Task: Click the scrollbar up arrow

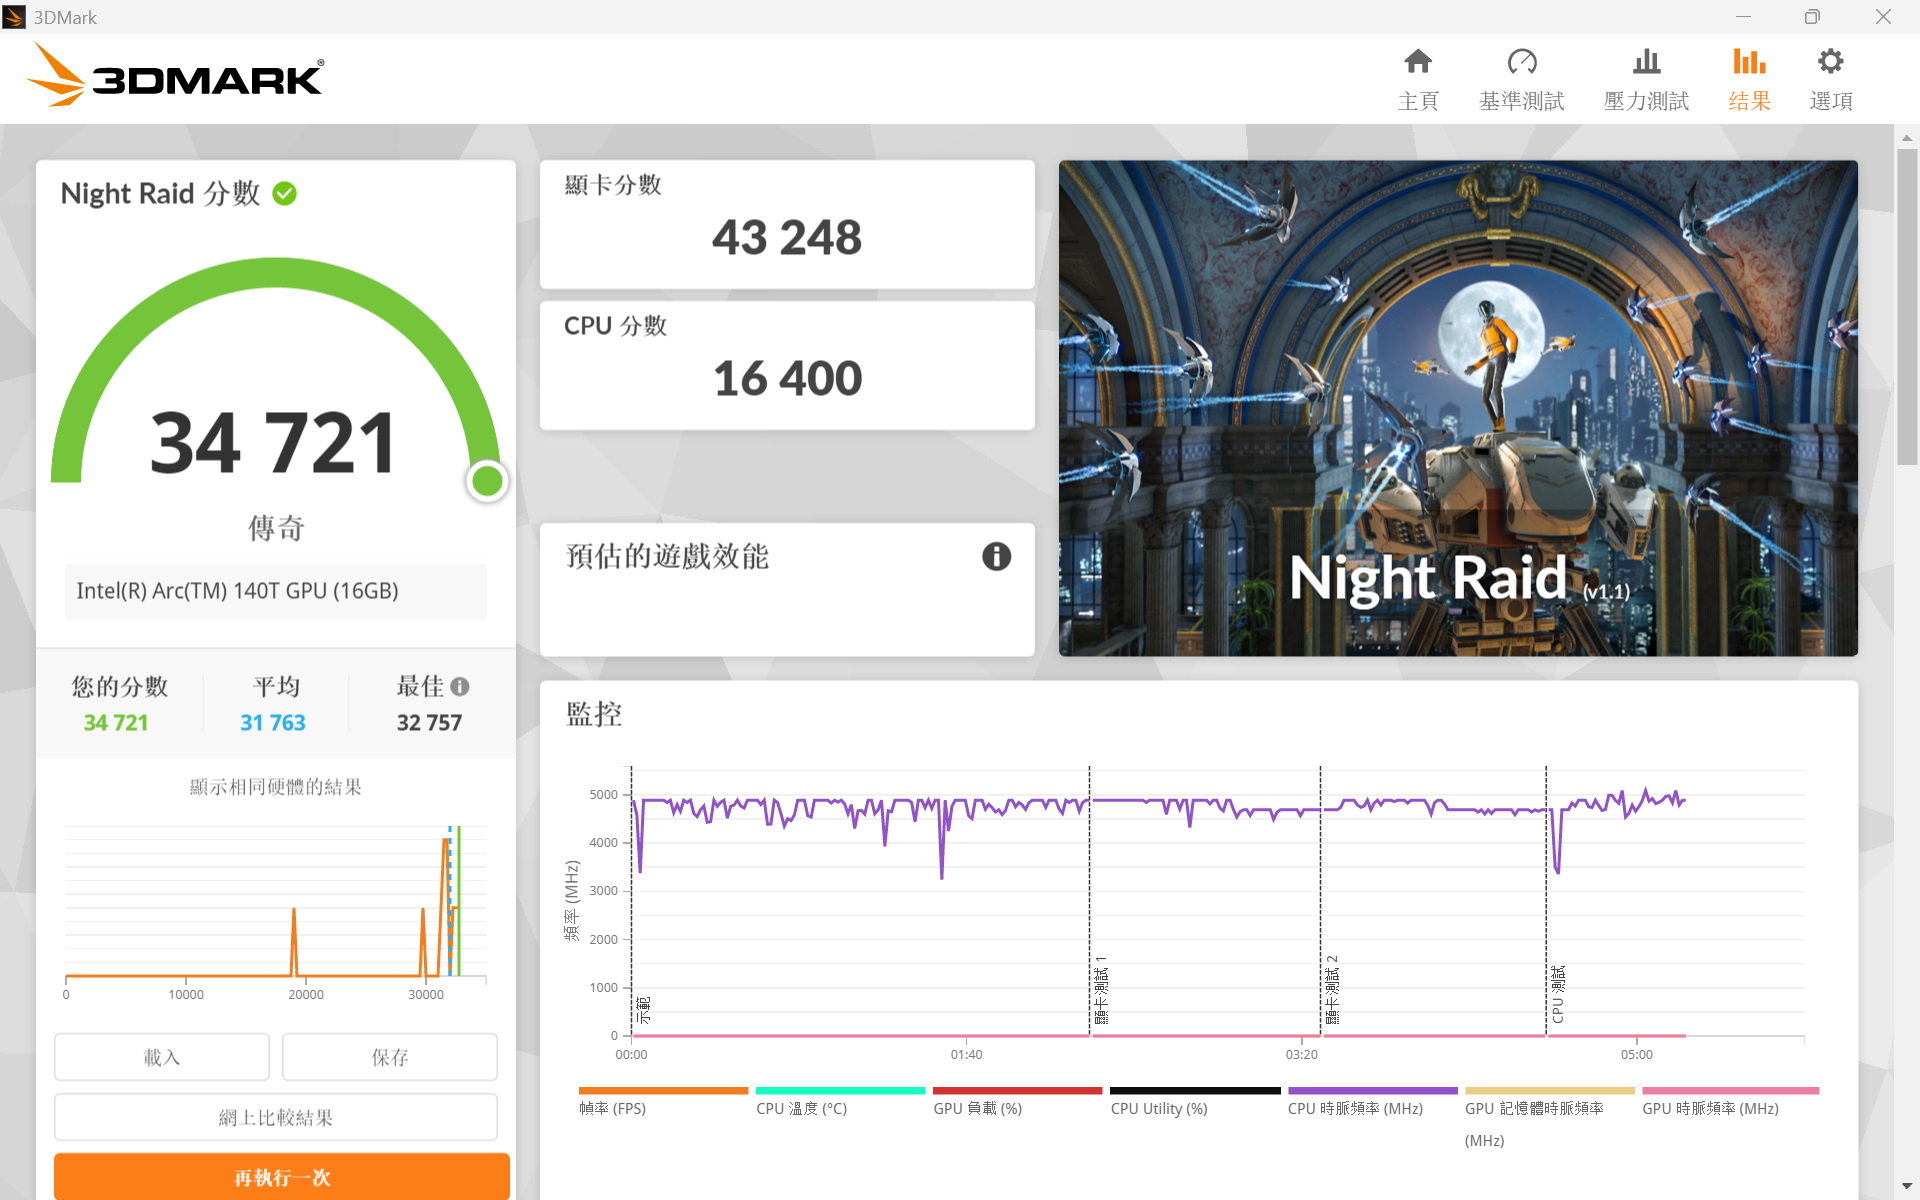Action: coord(1907,137)
